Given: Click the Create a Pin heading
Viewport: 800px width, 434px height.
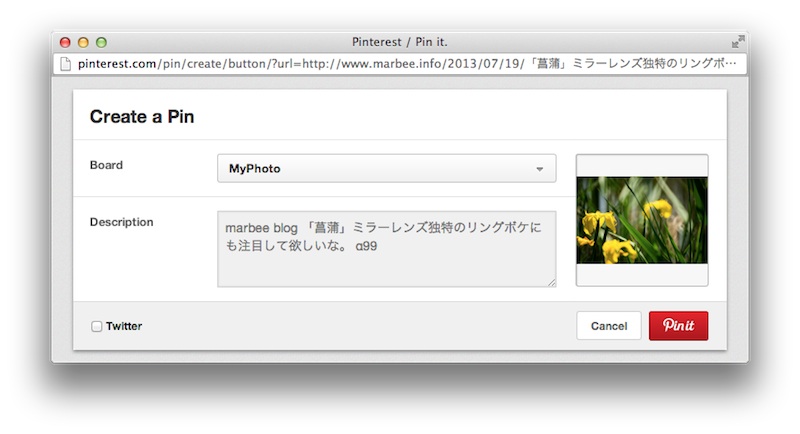Looking at the screenshot, I should click(142, 117).
